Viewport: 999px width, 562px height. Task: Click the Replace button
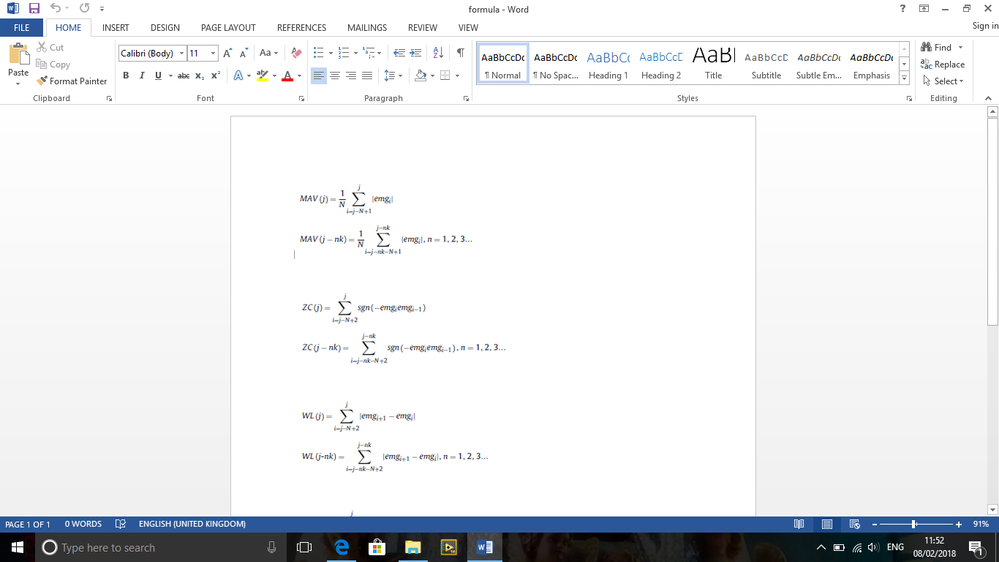click(942, 64)
